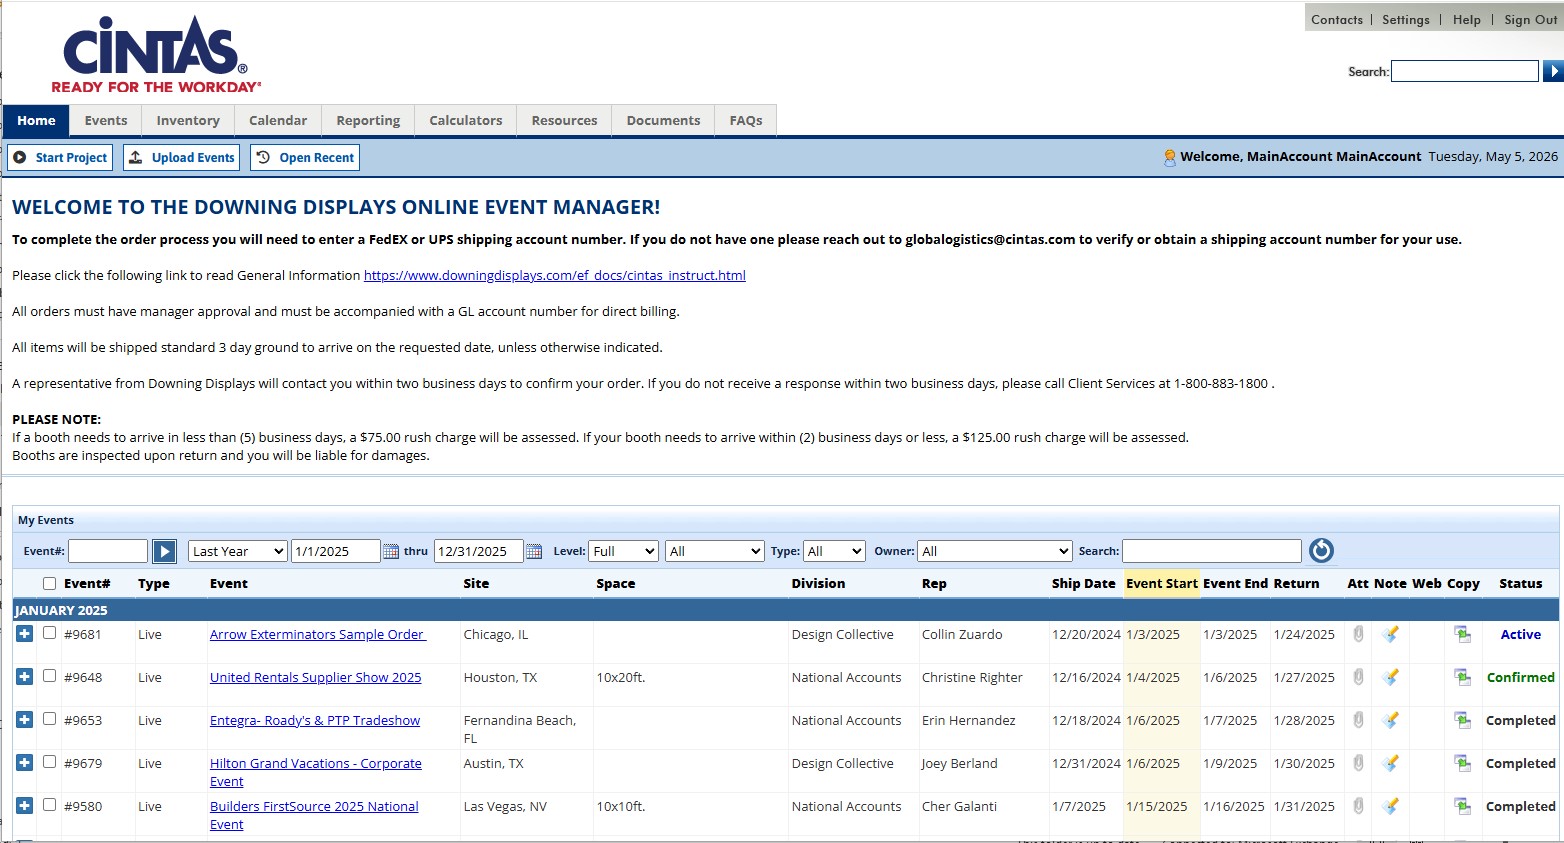This screenshot has height=843, width=1564.
Task: Open the Resources tab
Action: 564,120
